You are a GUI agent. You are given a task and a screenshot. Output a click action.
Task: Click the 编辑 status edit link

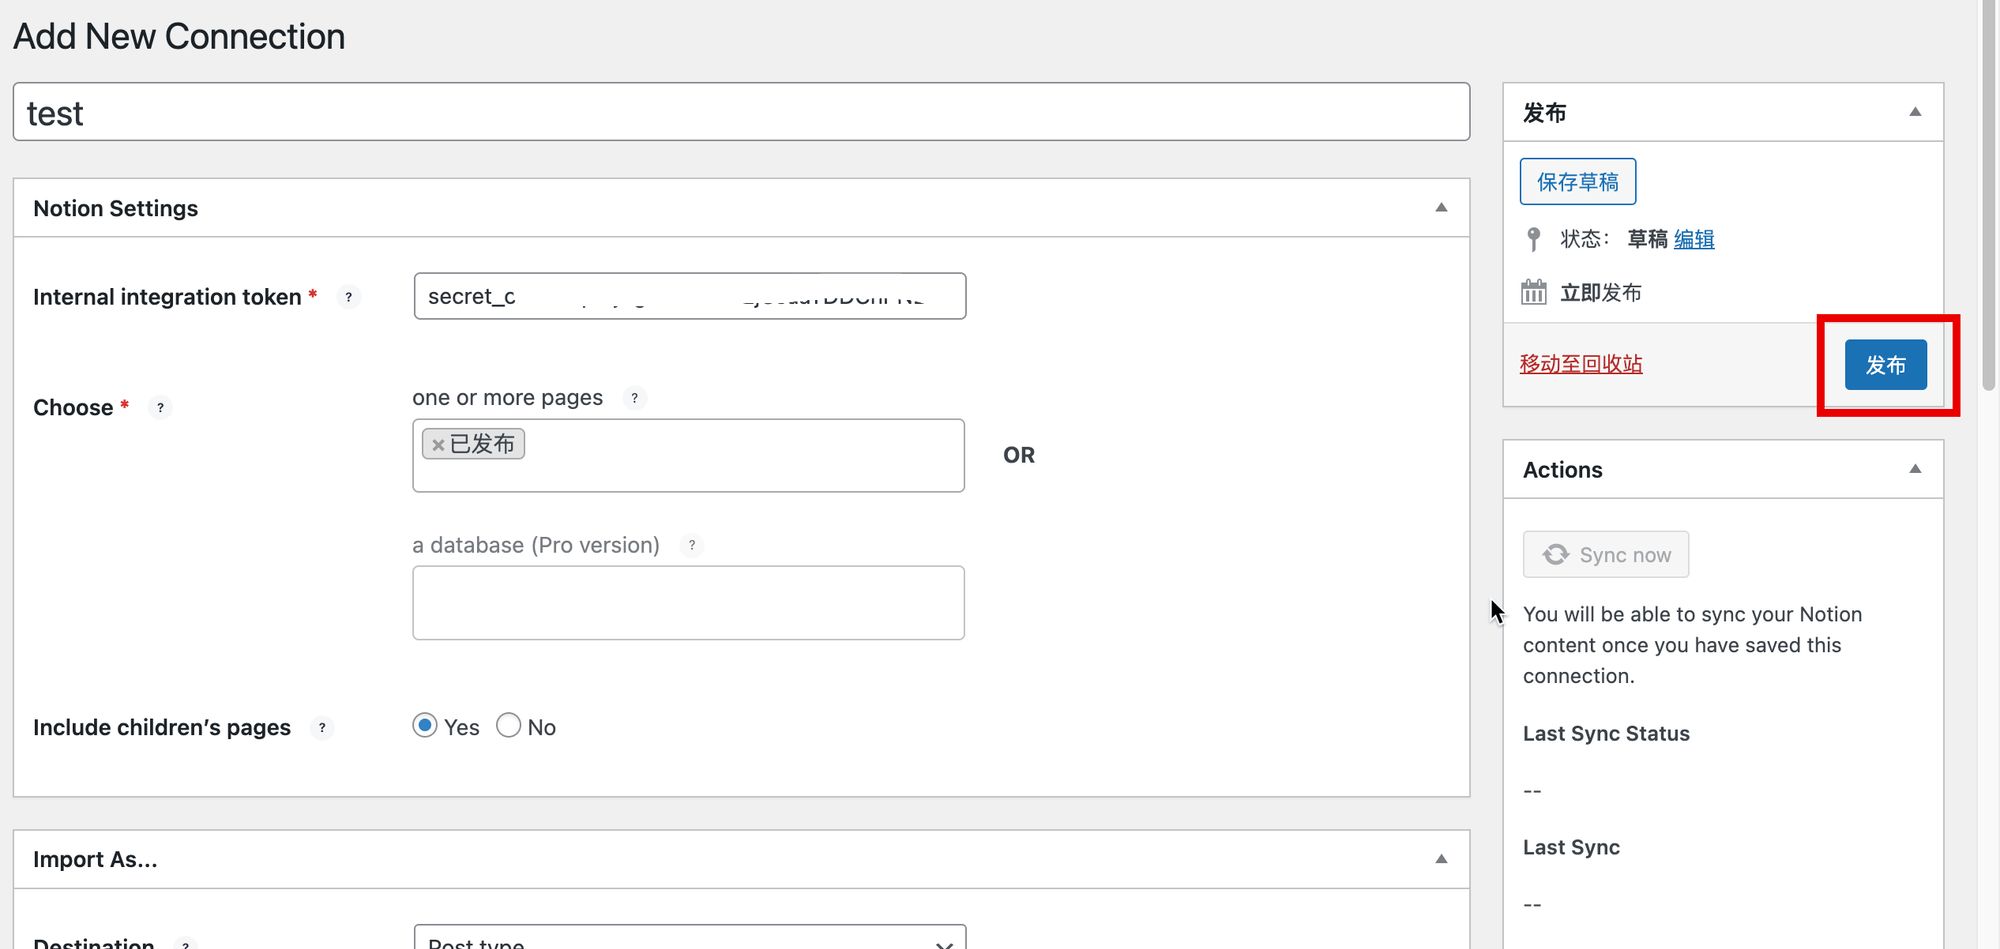point(1694,239)
